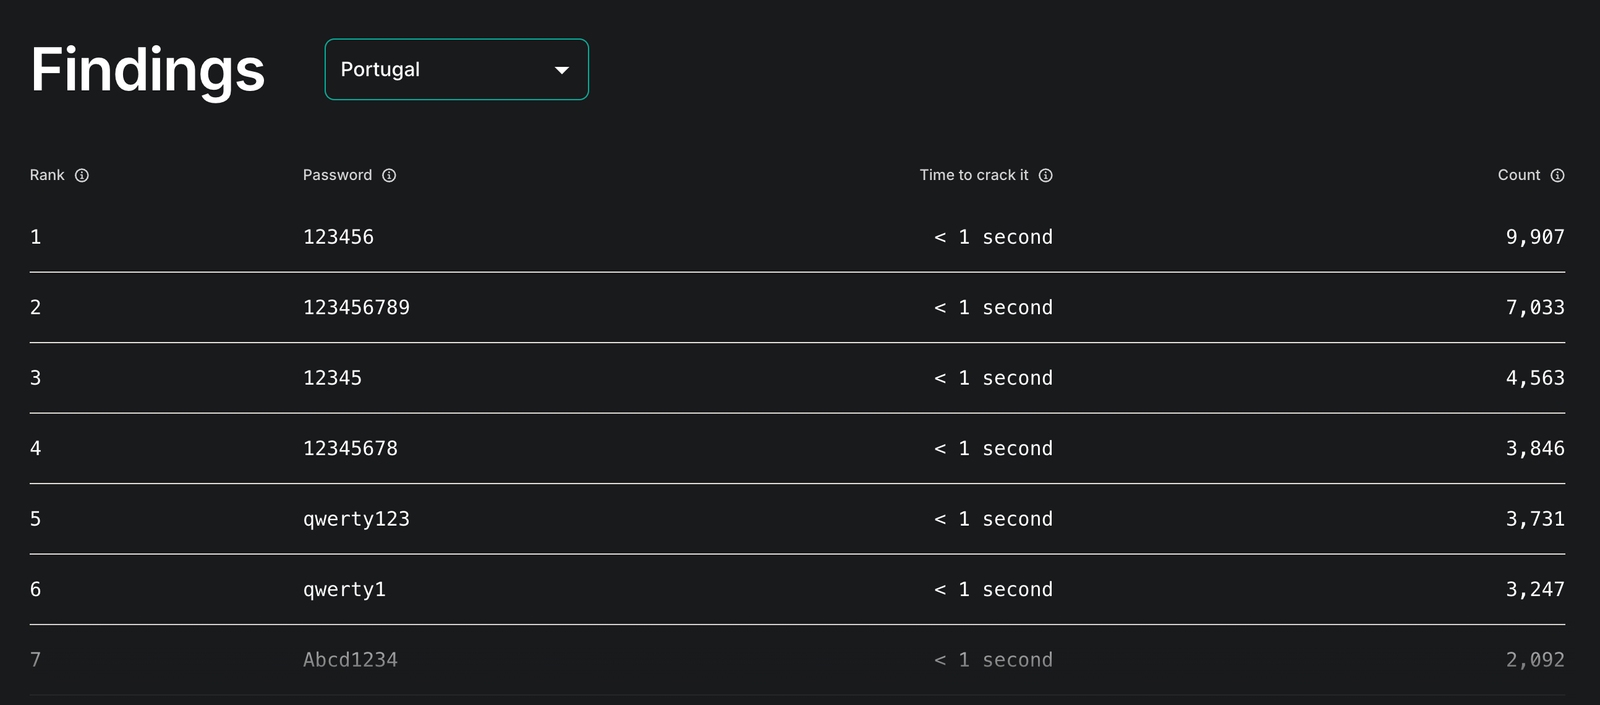The image size is (1600, 705).
Task: Open the info icon for Time to crack it
Action: (x=1045, y=175)
